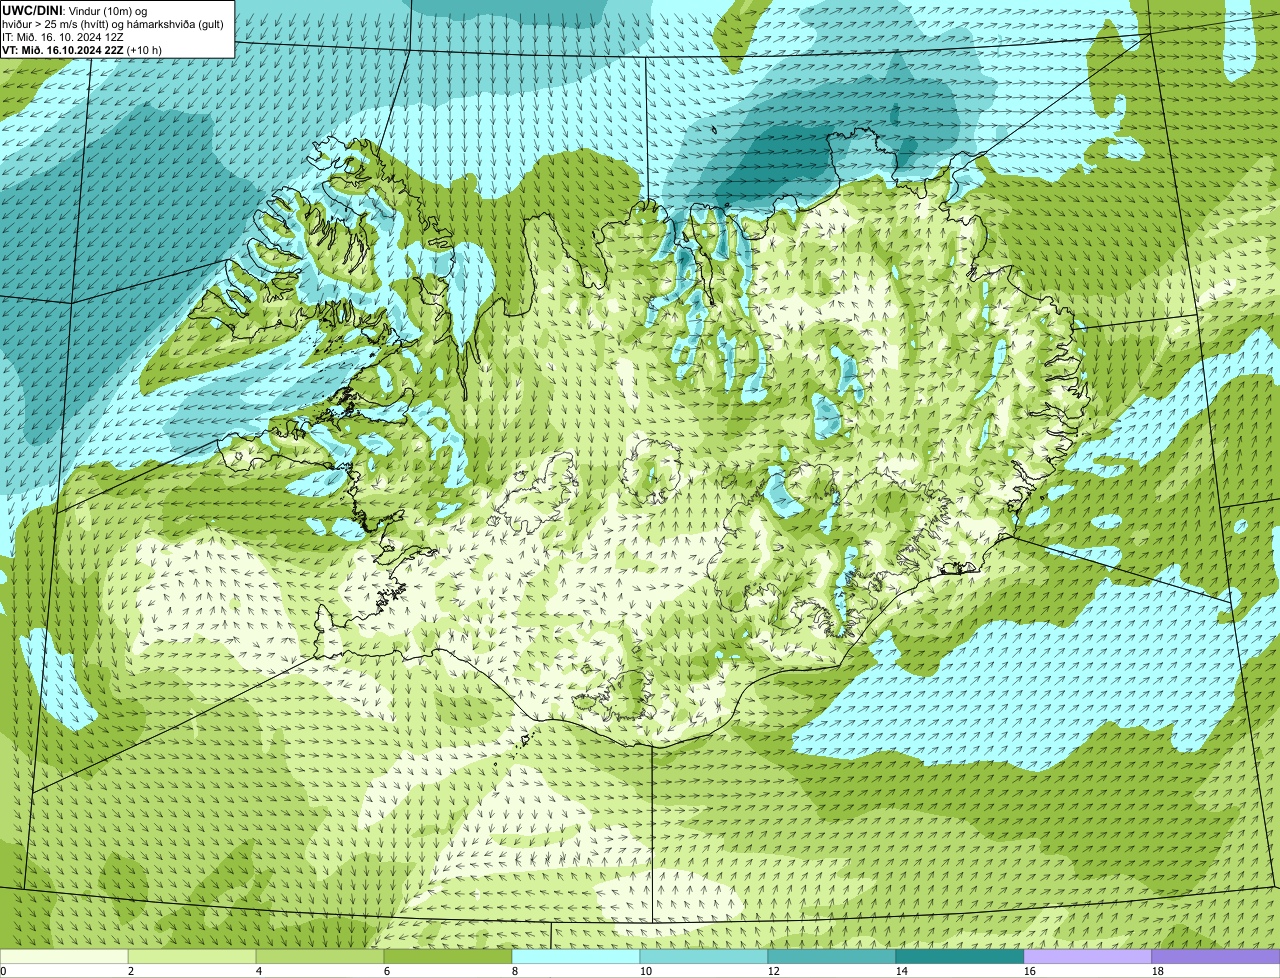Click the light green 2–4 m/s swatch
1280x978 pixels.
(192, 957)
